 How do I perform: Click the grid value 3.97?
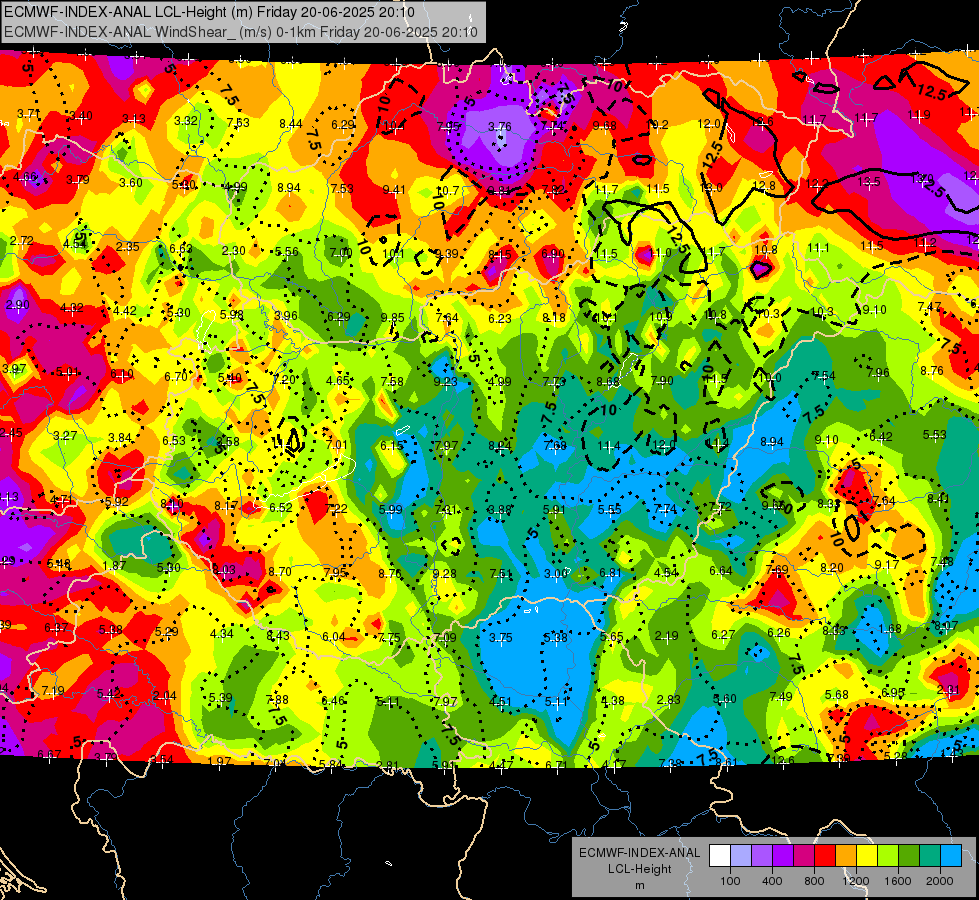tap(14, 368)
